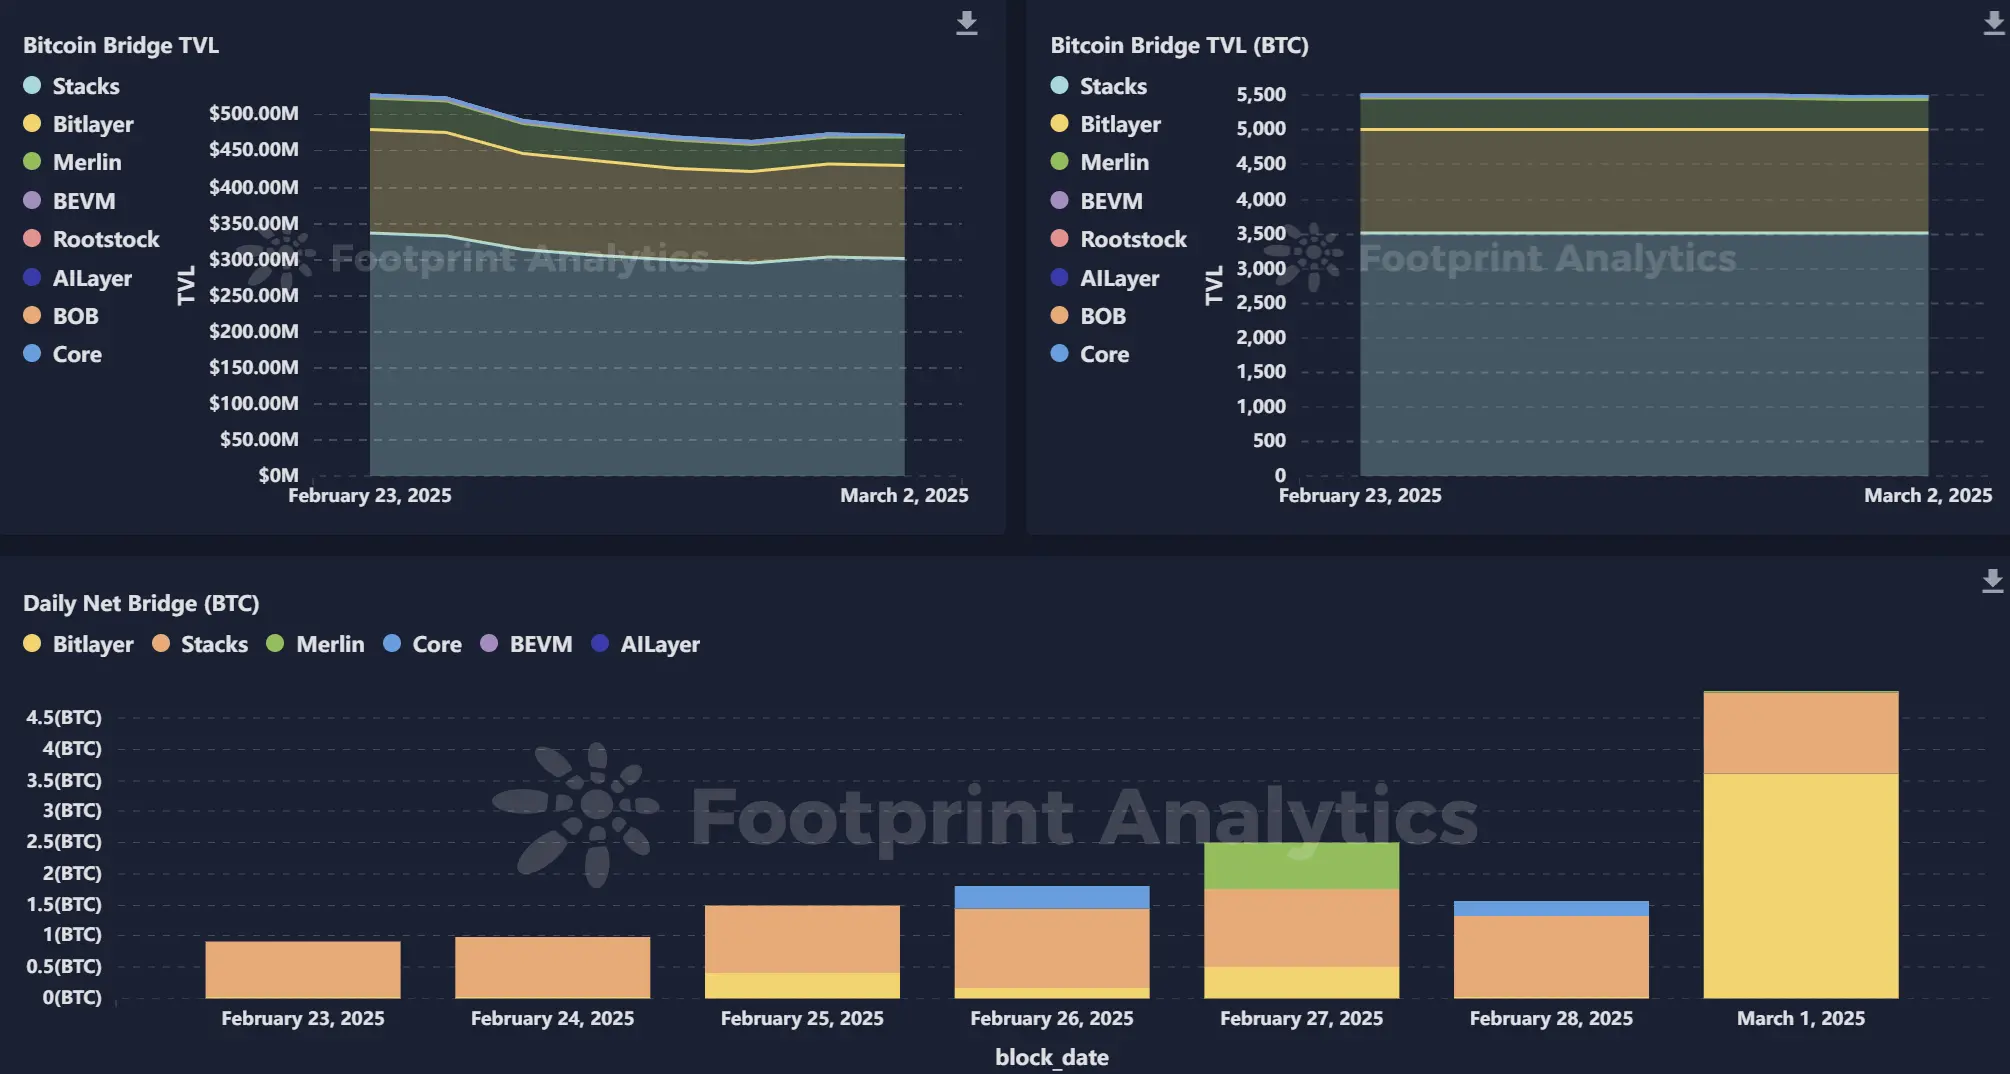This screenshot has height=1074, width=2010.
Task: Click the blue Core segment on February 26
Action: click(1051, 897)
